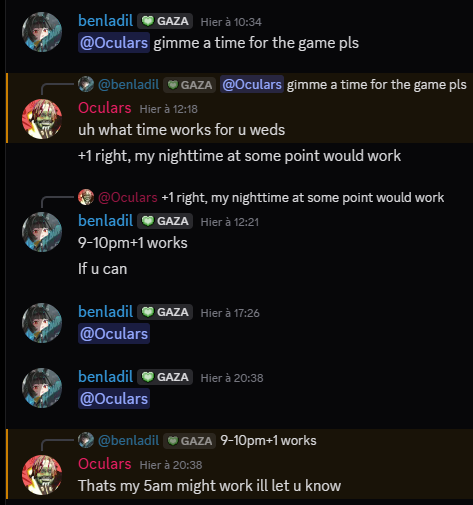Click the 'Hier à 20:38' timestamp beside Oculars
Viewport: 473px width, 505px height.
click(171, 465)
